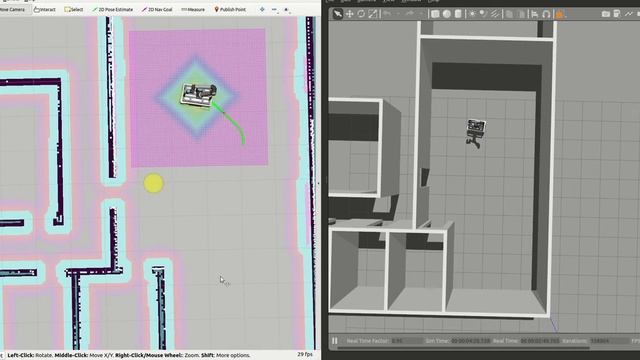Set a goal with 2D Nav Goal tool
Screen dimensions: 640x360
(x=157, y=9)
